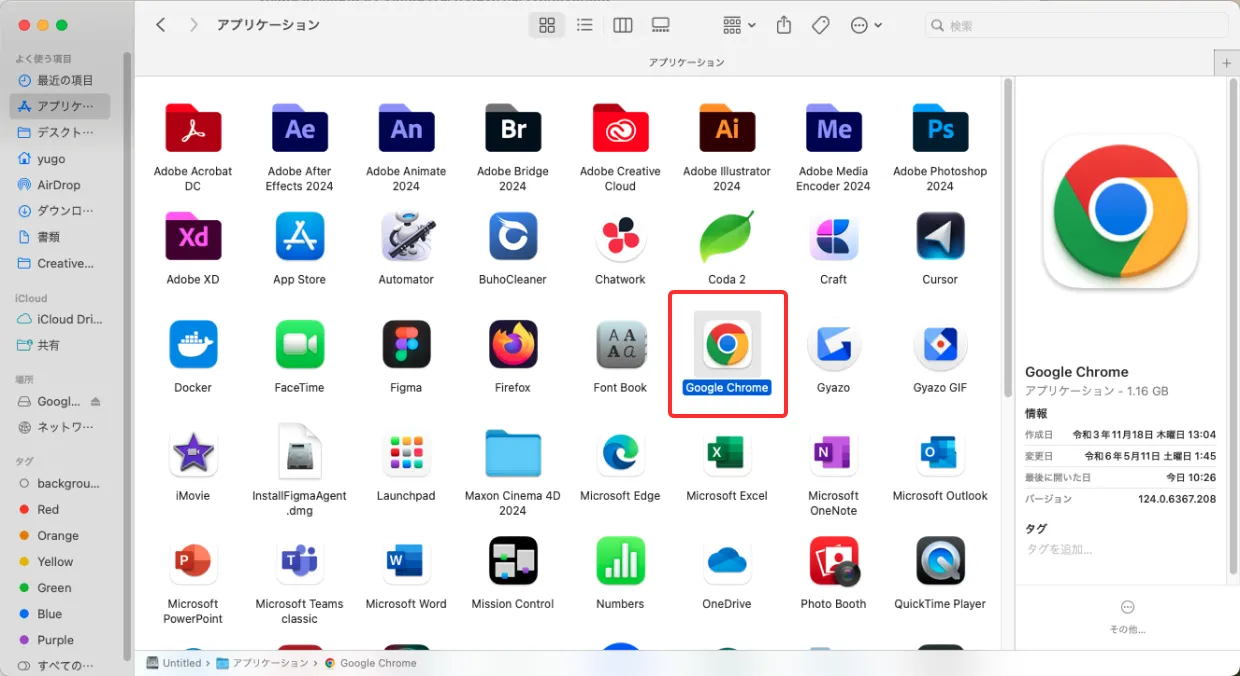
Task: Select the Adobe Animate 2024 icon
Action: (406, 128)
